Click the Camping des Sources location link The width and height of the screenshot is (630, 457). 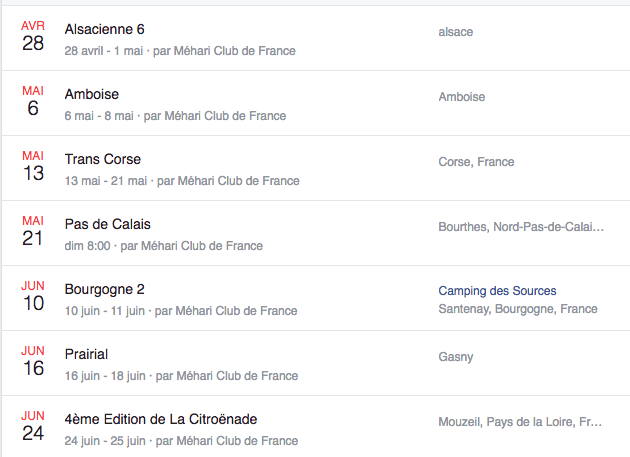497,291
